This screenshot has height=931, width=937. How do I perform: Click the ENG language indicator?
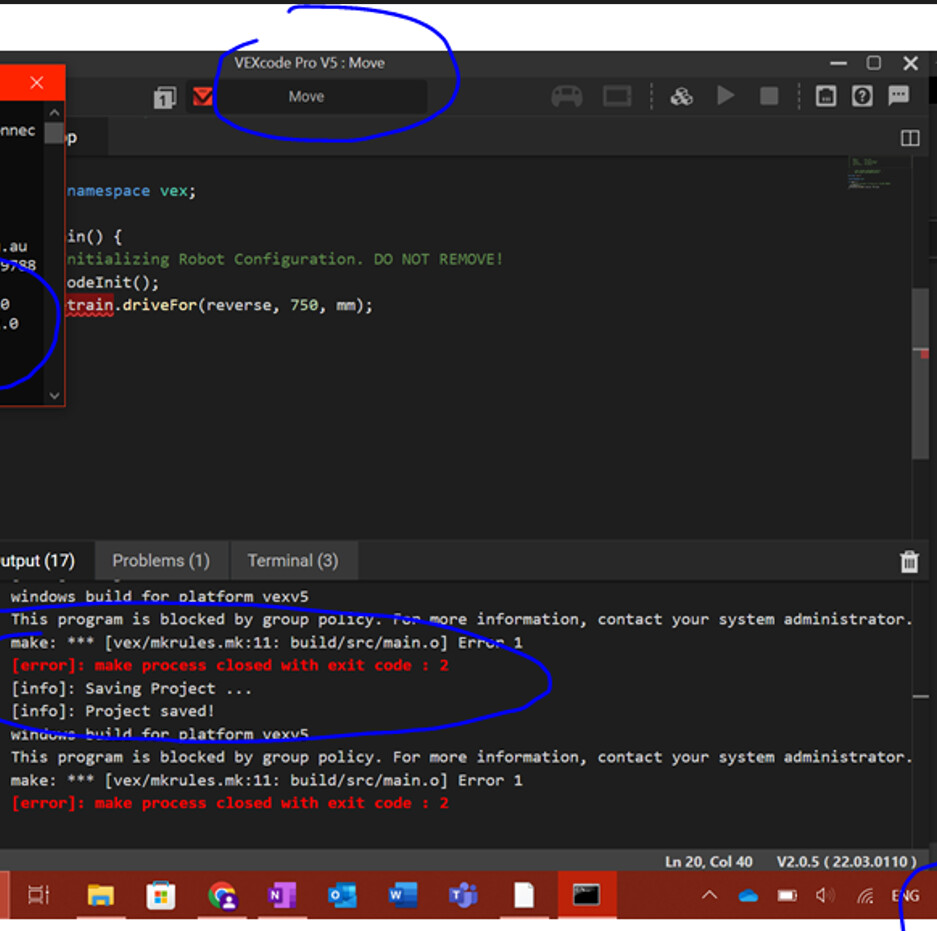pos(905,896)
